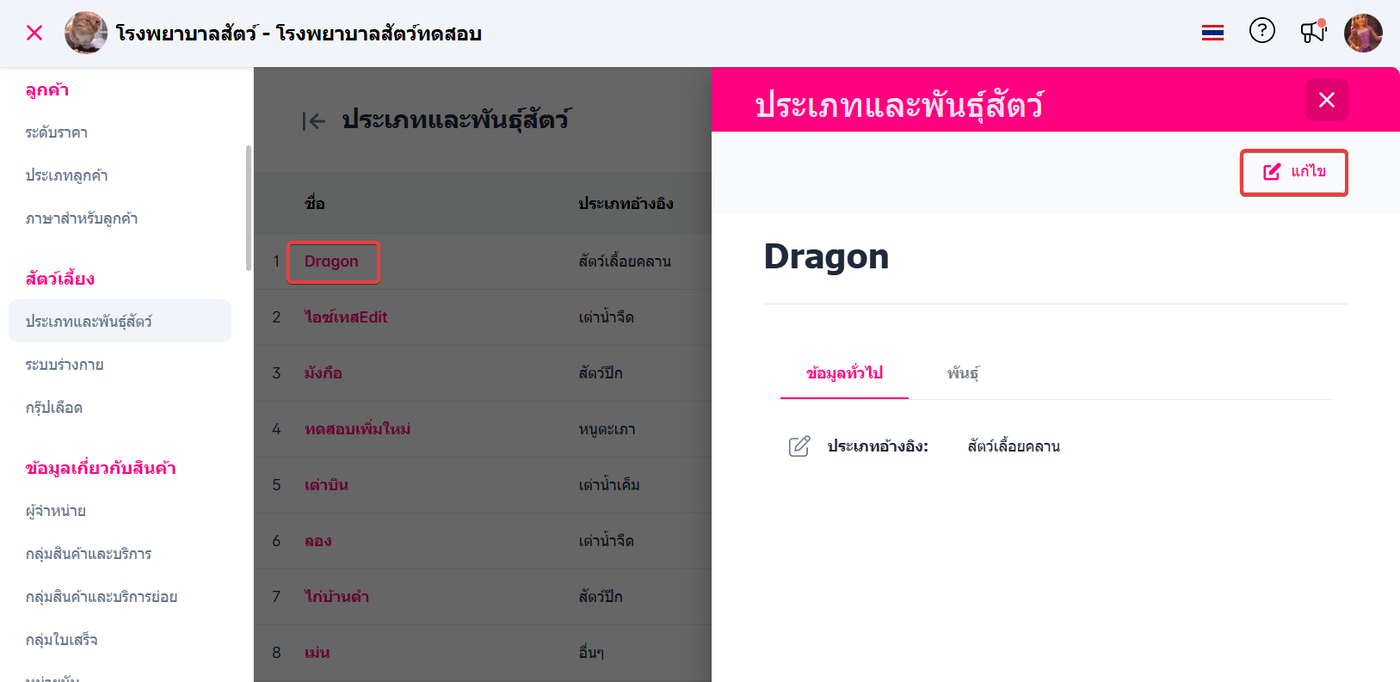Open กลุ่มสินค้าและบริการ in the sidebar
1400x682 pixels.
(x=89, y=553)
